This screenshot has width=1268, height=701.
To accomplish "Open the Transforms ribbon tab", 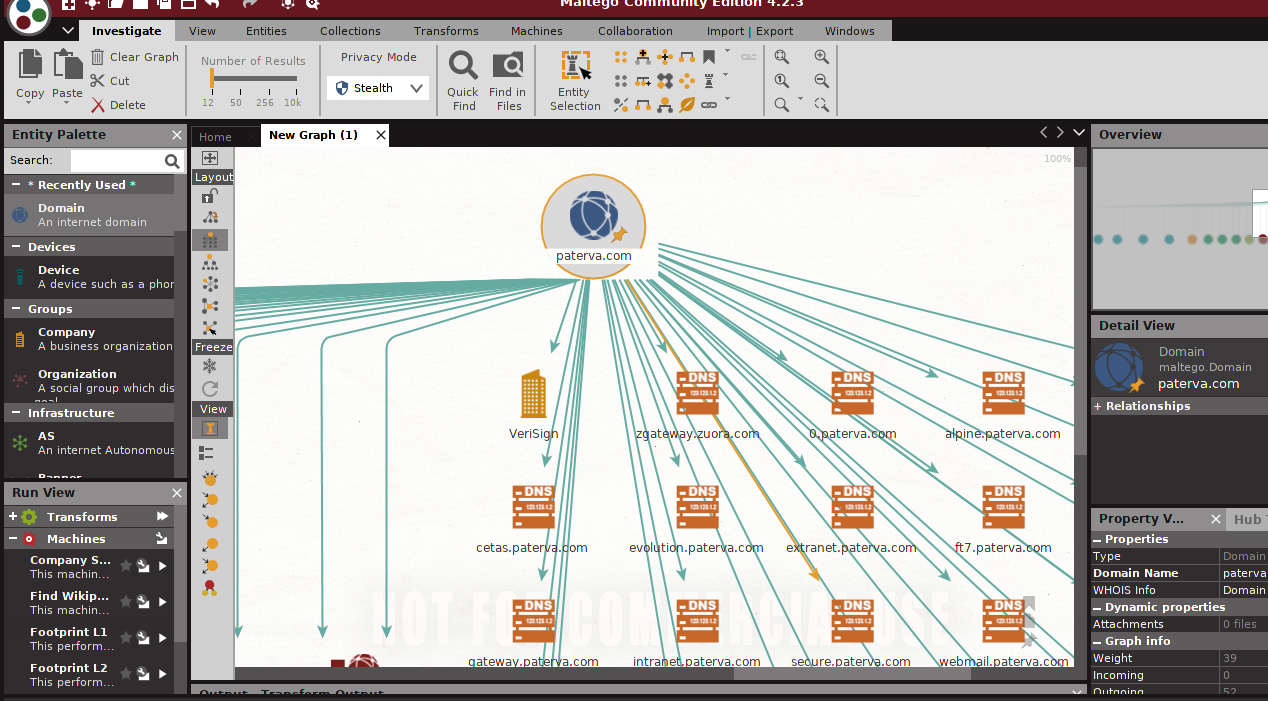I will pos(446,31).
